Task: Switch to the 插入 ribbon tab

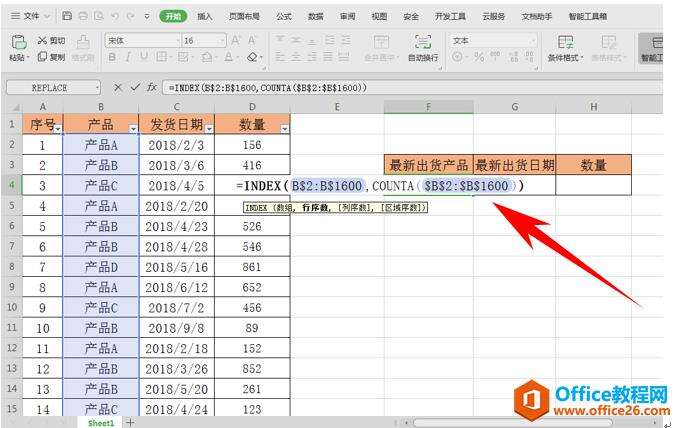Action: [204, 17]
